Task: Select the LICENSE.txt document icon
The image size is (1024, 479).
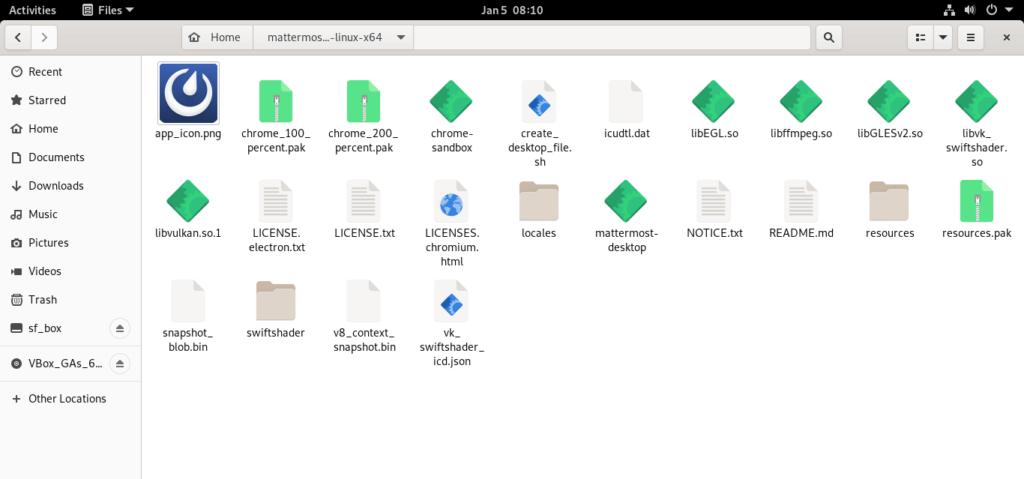Action: (x=363, y=201)
